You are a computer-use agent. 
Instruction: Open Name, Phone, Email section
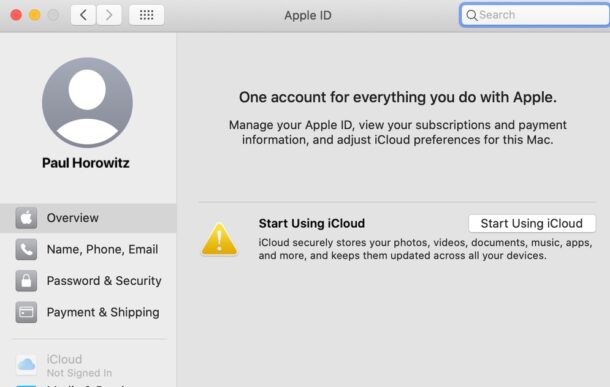[88, 249]
